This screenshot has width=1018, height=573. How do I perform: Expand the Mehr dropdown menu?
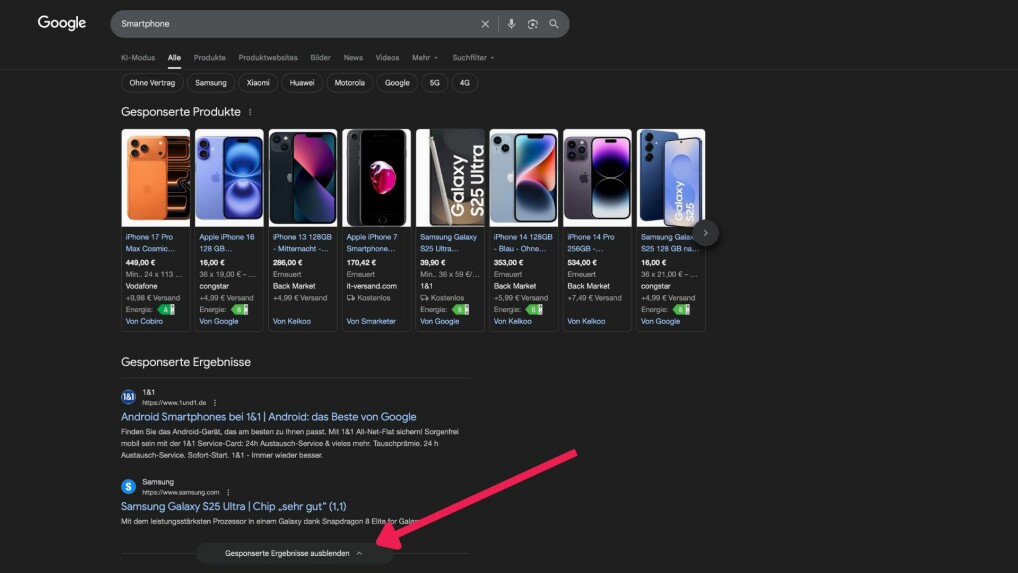(424, 58)
